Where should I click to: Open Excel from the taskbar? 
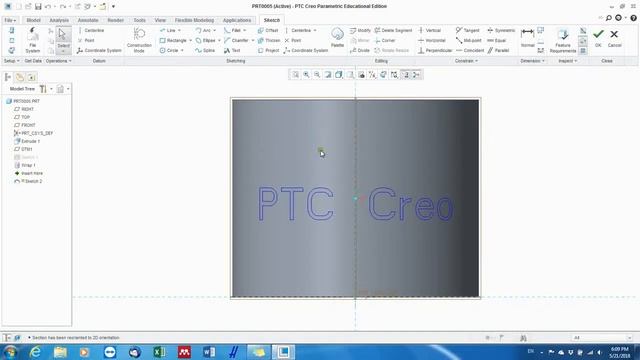tap(159, 352)
